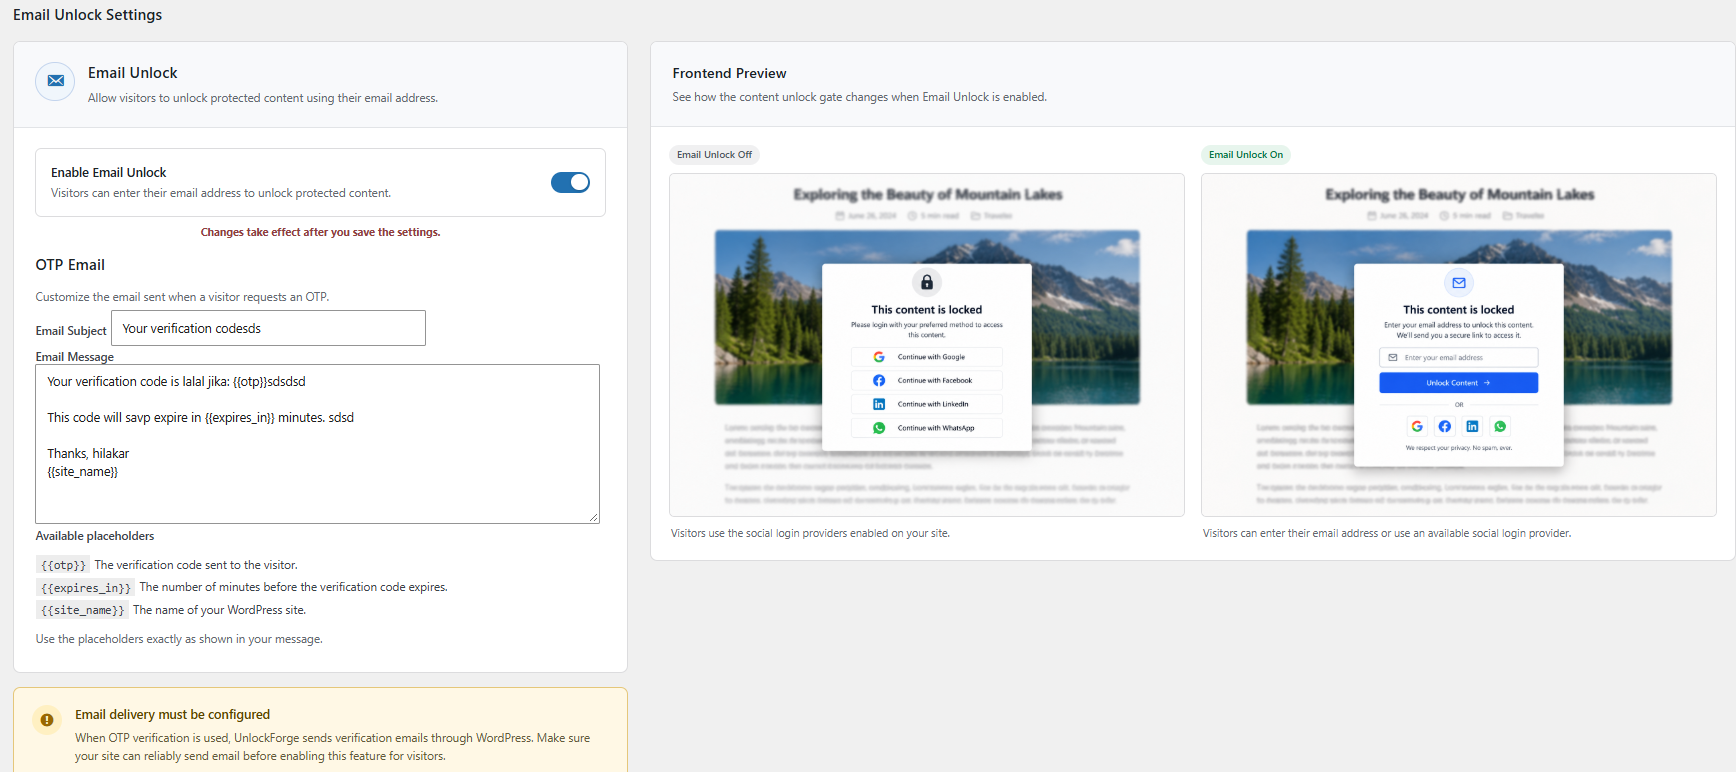Image resolution: width=1736 pixels, height=772 pixels.
Task: Click the 'Frontend Preview' heading
Action: pos(729,73)
